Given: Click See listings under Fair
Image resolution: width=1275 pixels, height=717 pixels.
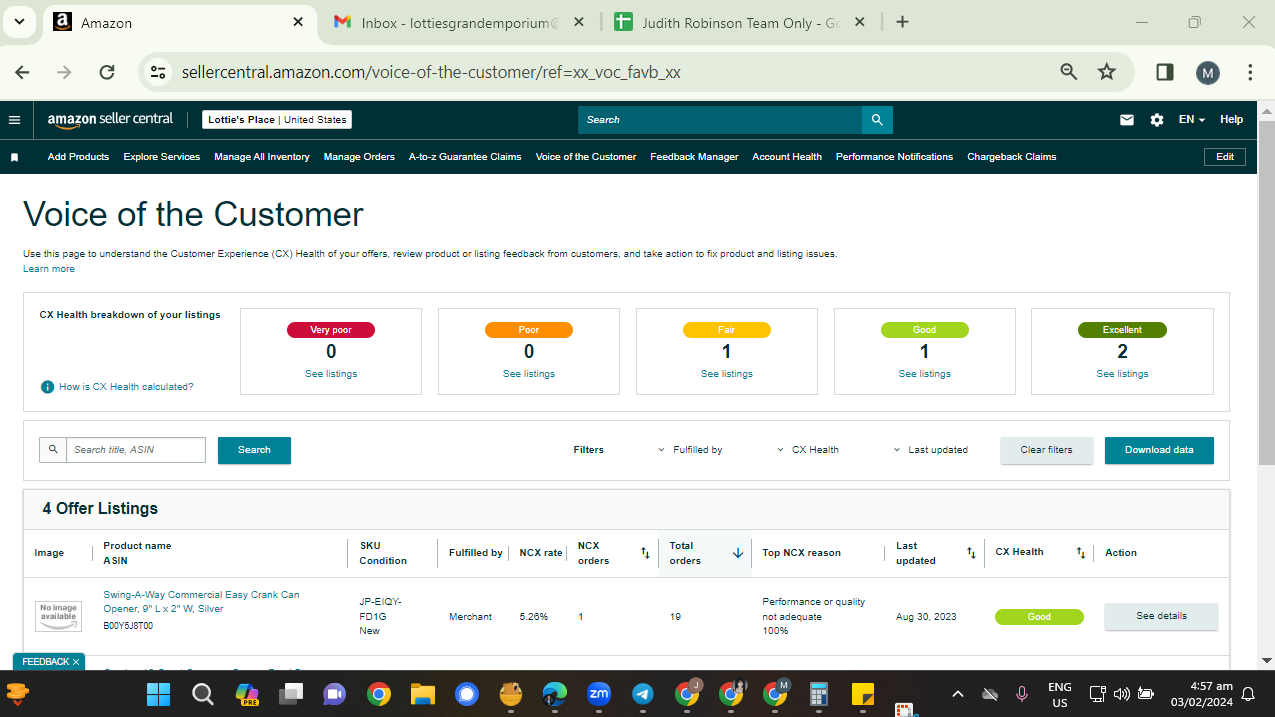Looking at the screenshot, I should tap(727, 374).
